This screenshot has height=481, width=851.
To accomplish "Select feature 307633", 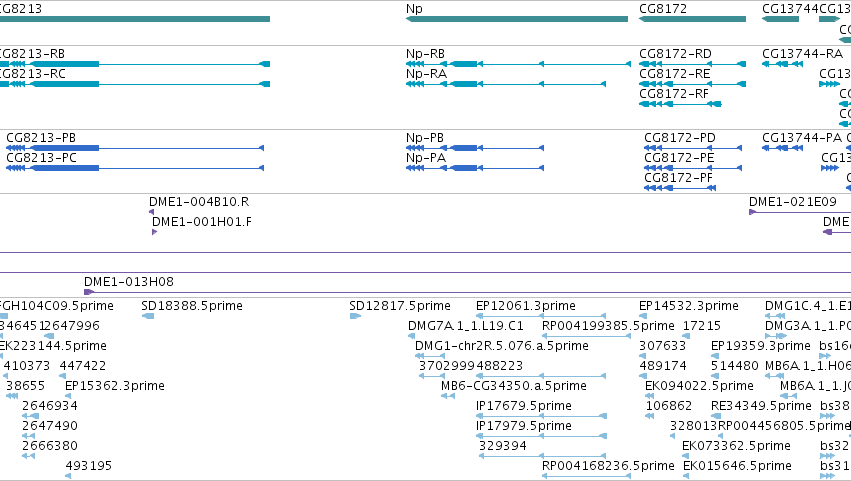I will [x=643, y=356].
